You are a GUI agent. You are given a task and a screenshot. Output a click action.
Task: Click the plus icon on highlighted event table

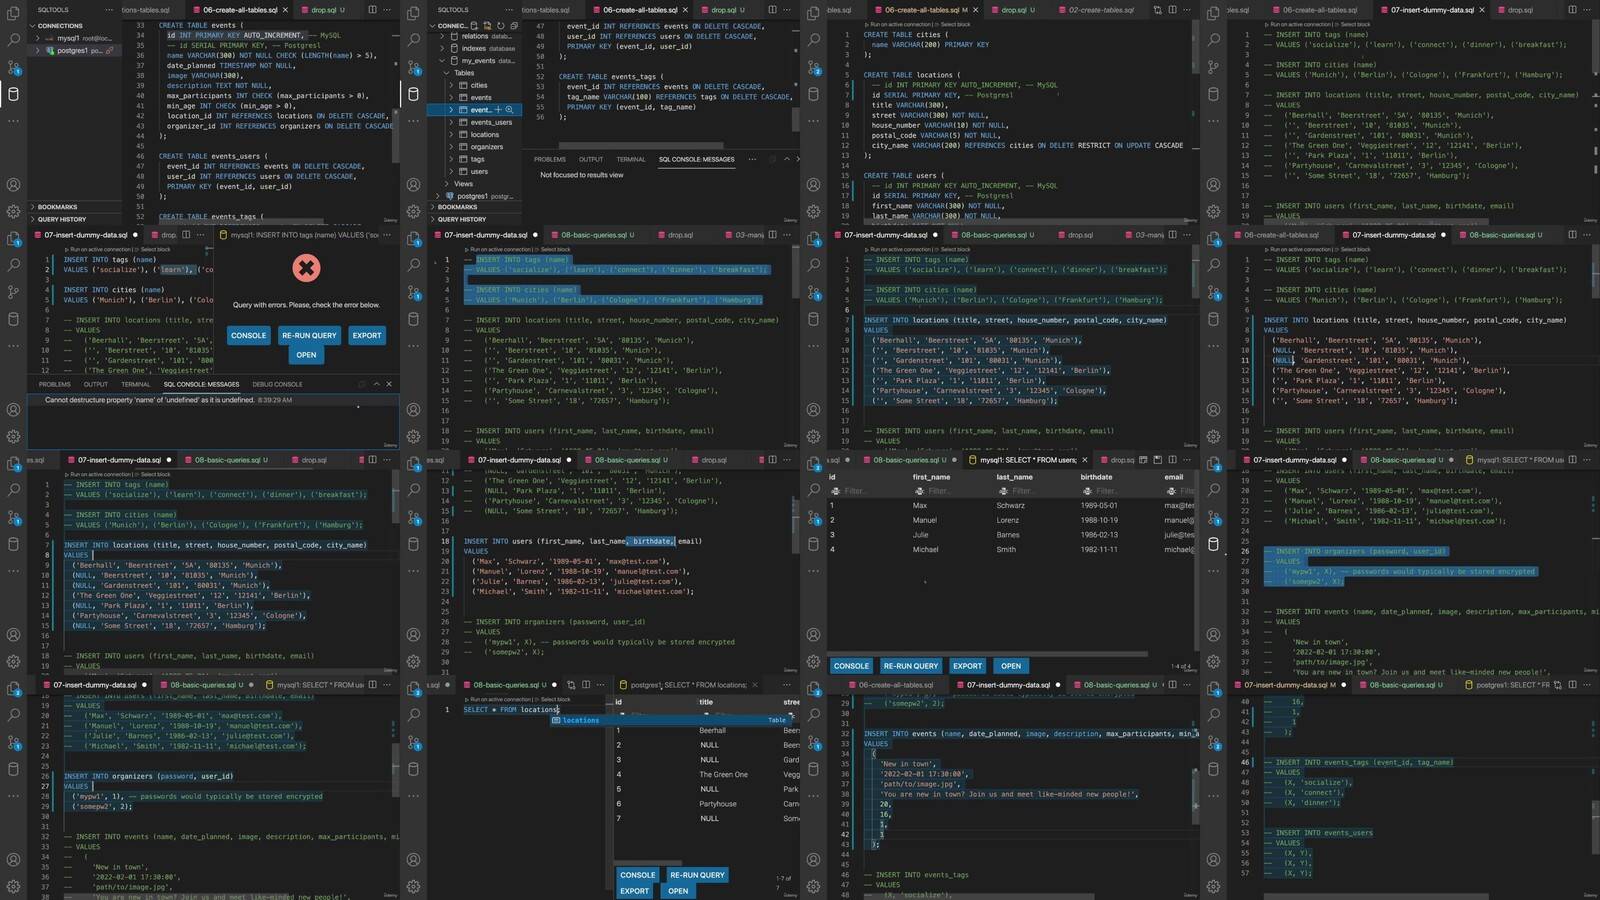coord(497,110)
